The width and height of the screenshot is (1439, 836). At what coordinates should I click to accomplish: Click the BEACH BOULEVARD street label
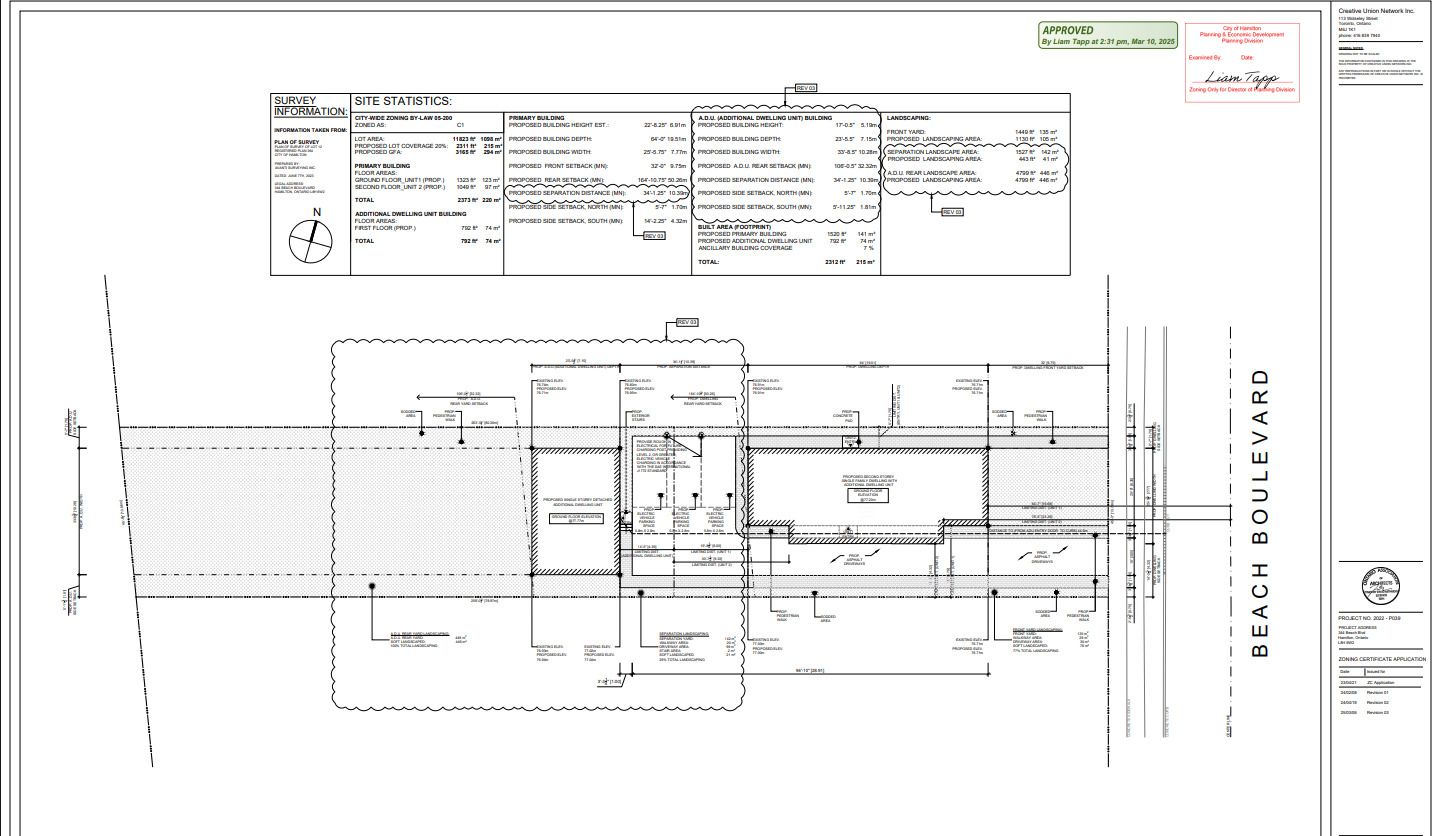tap(1259, 513)
